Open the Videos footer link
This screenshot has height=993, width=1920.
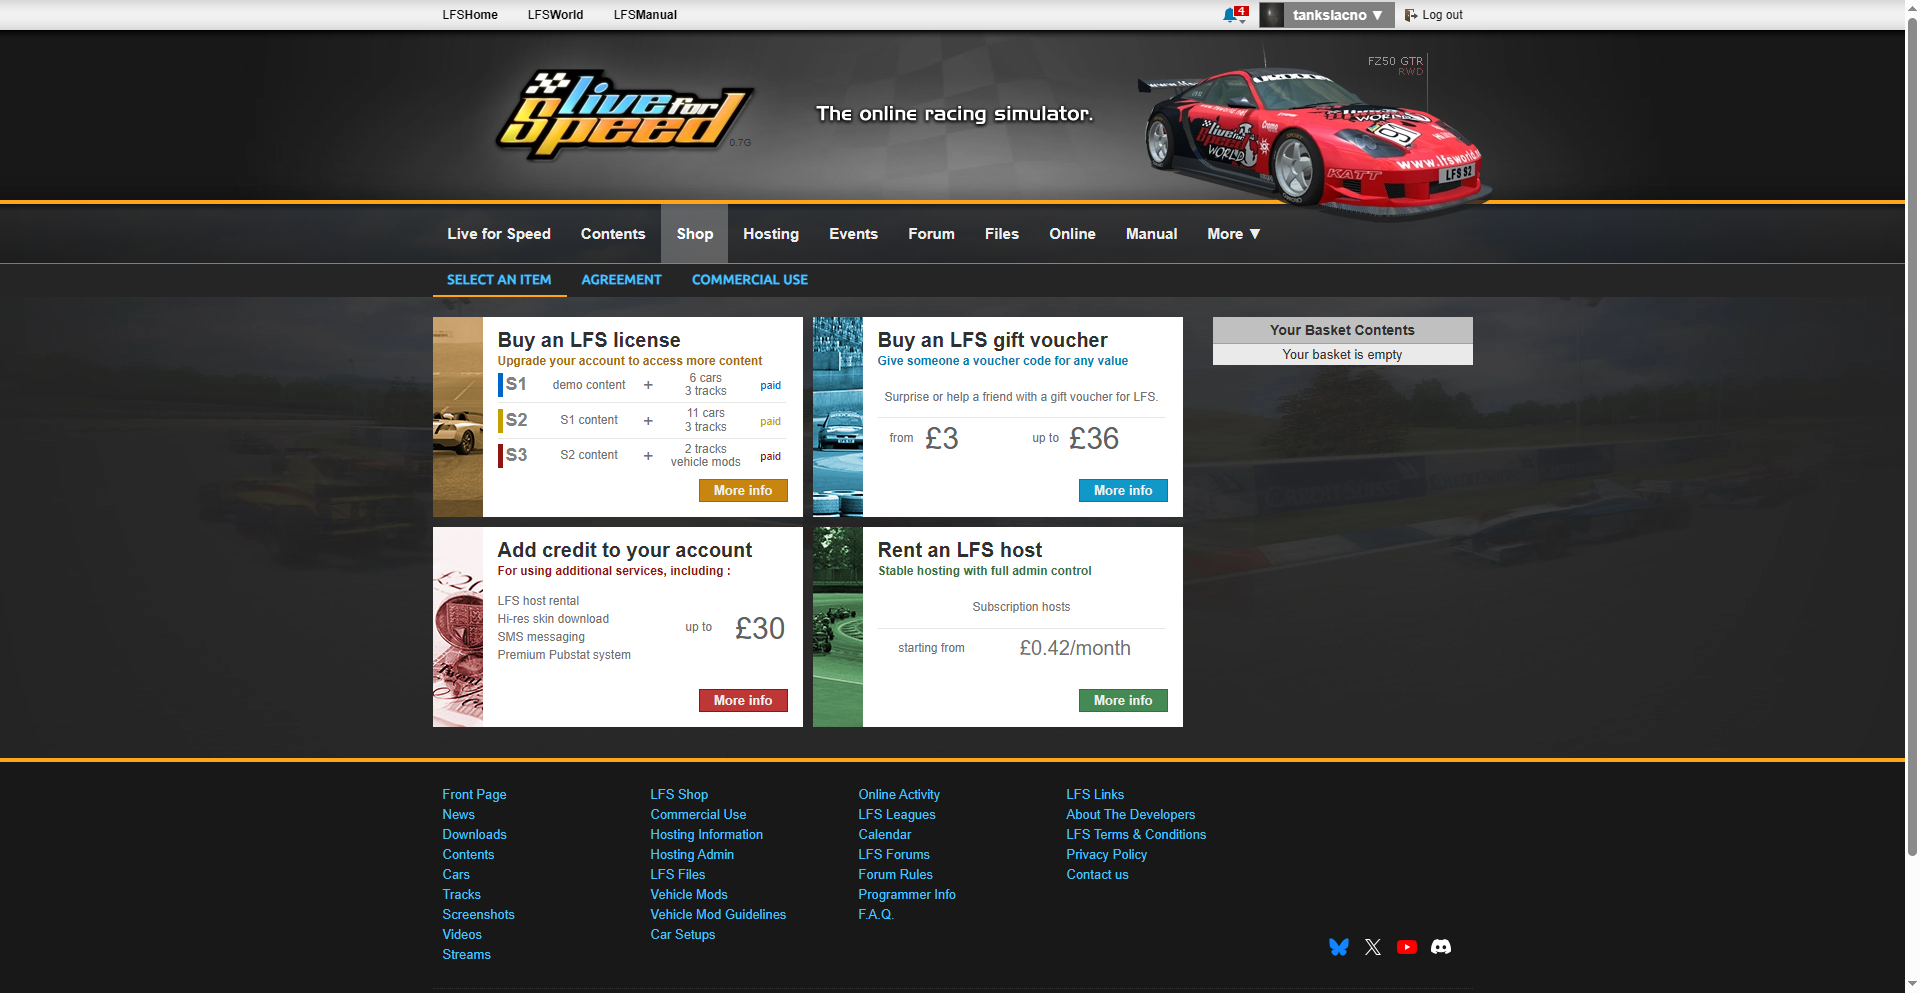[462, 935]
